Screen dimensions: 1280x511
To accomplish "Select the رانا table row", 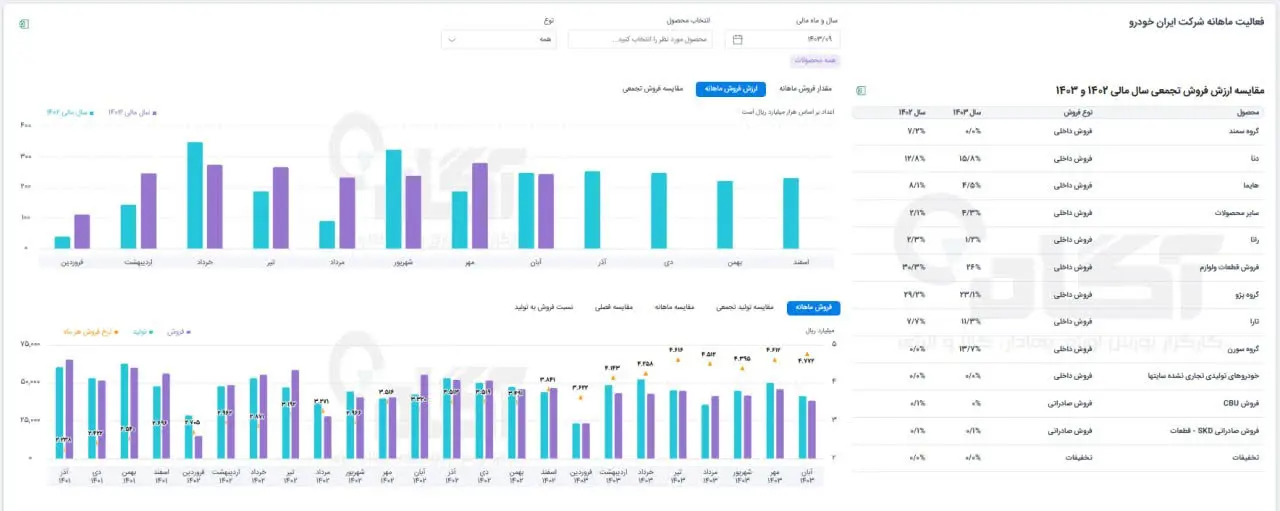I will 1060,240.
